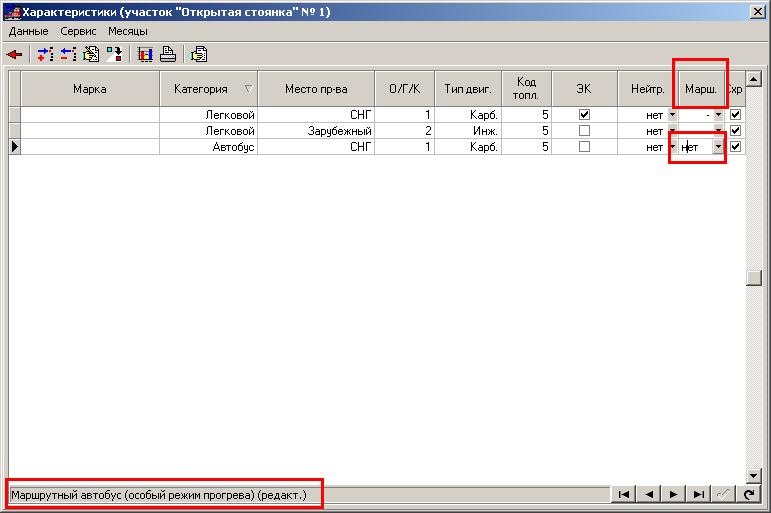
Task: Click the add row (plus) toolbar icon
Action: pos(44,55)
